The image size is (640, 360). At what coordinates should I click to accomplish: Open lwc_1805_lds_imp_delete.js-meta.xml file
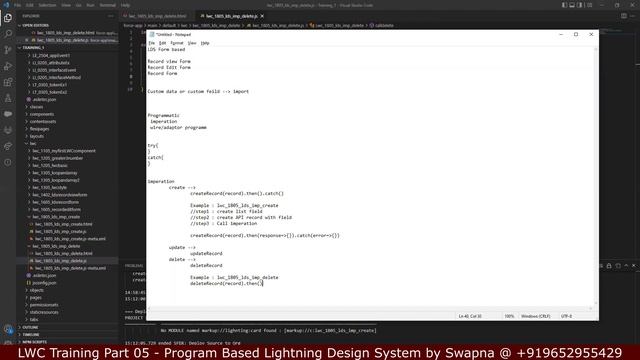pos(70,268)
